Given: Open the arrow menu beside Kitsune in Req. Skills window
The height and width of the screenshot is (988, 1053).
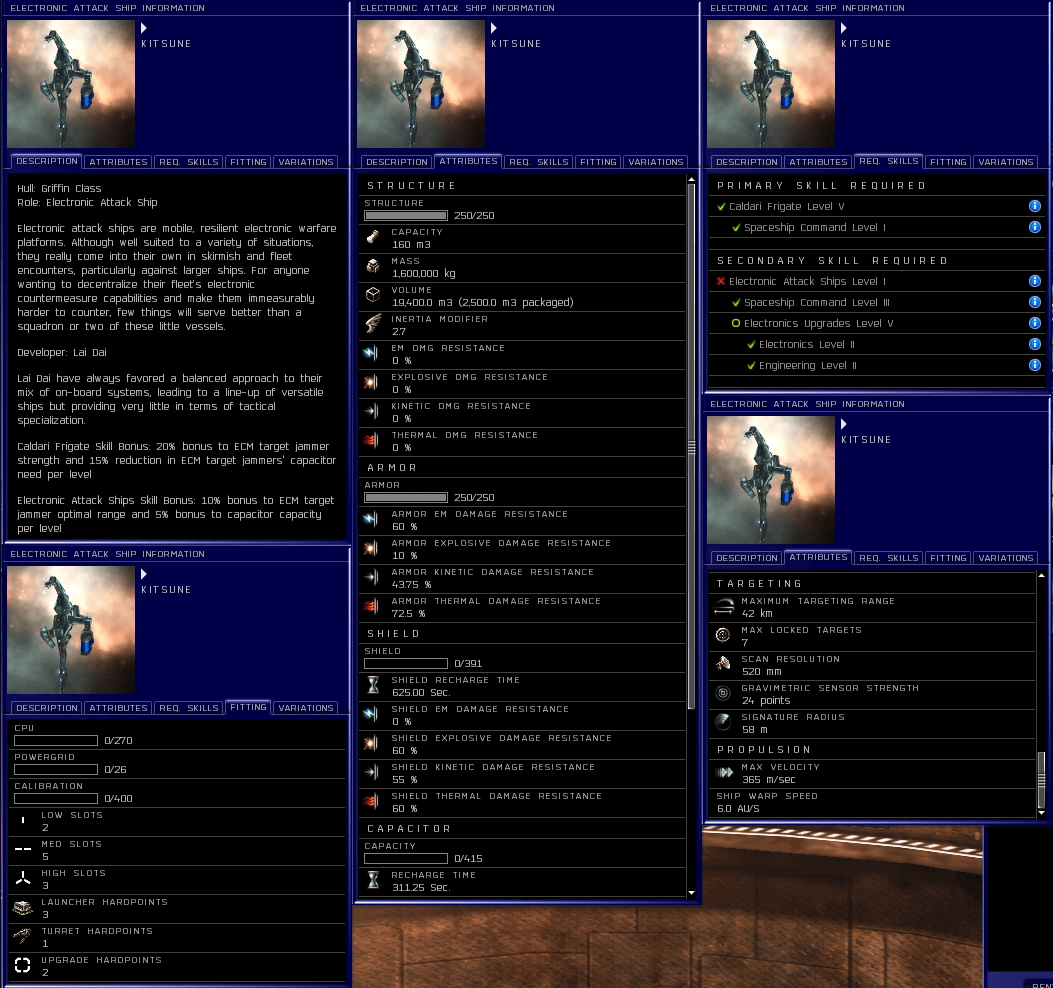Looking at the screenshot, I should click(x=843, y=28).
